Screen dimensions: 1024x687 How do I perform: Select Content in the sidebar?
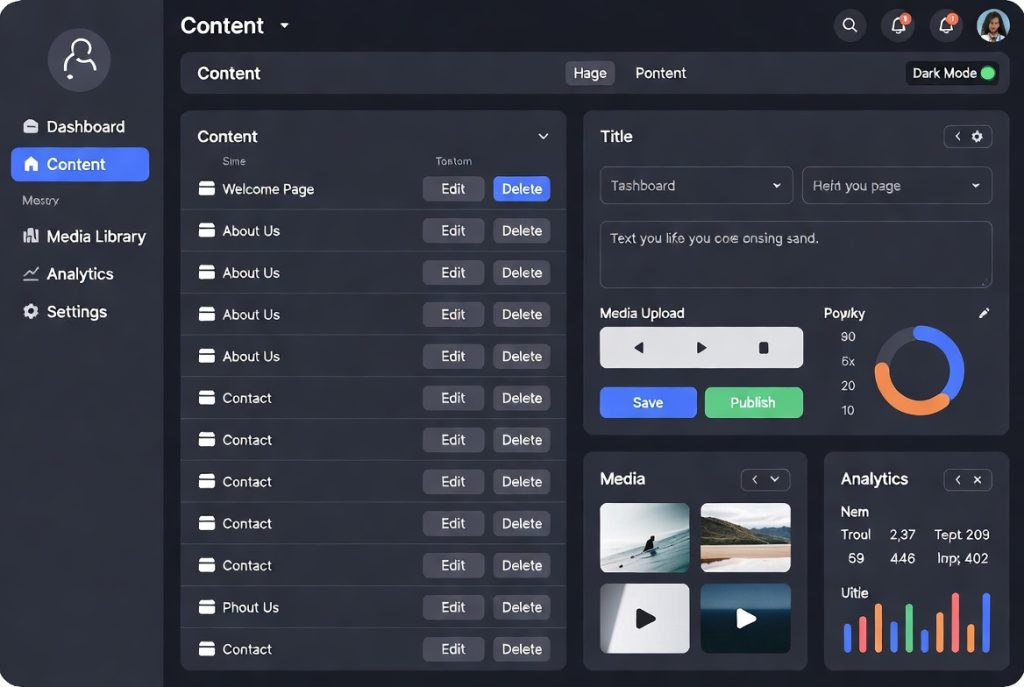click(x=80, y=164)
